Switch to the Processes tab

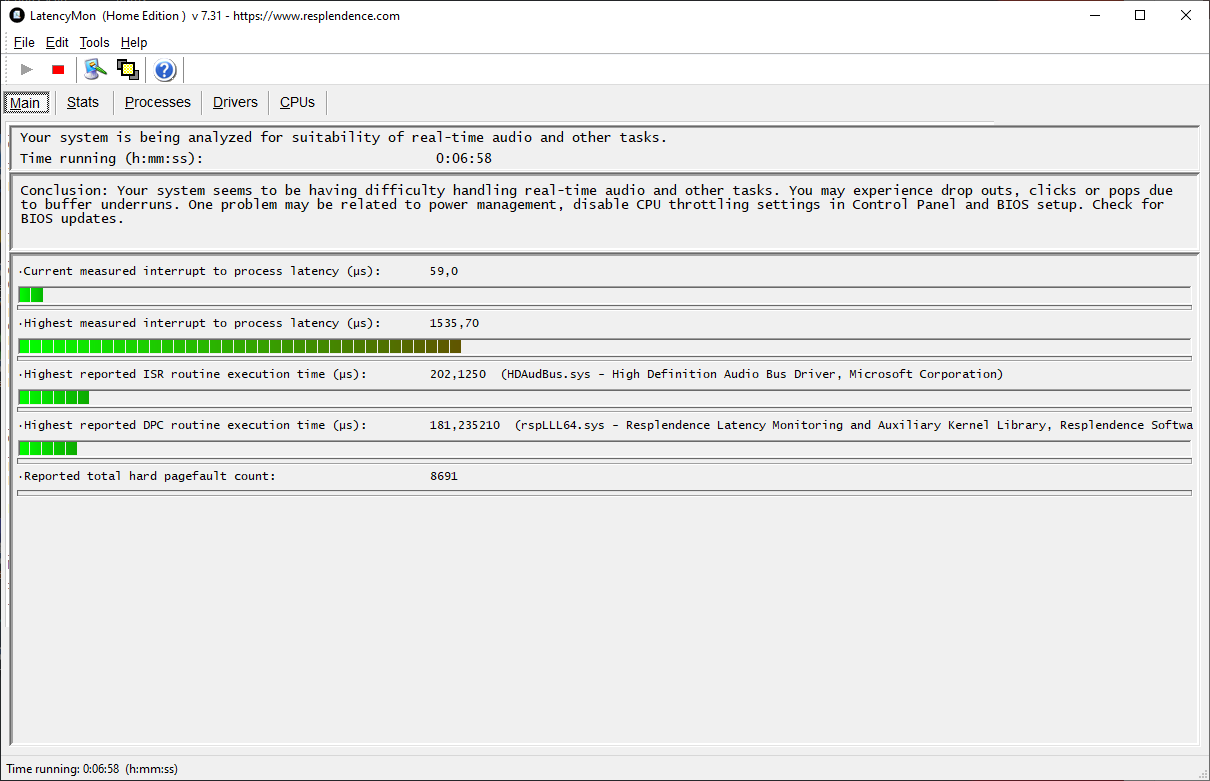pos(158,102)
